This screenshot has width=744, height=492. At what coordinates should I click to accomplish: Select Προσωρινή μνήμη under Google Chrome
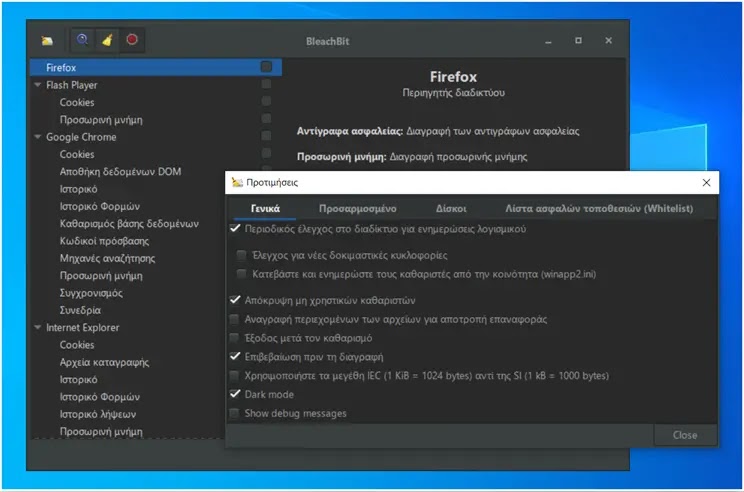tap(101, 275)
